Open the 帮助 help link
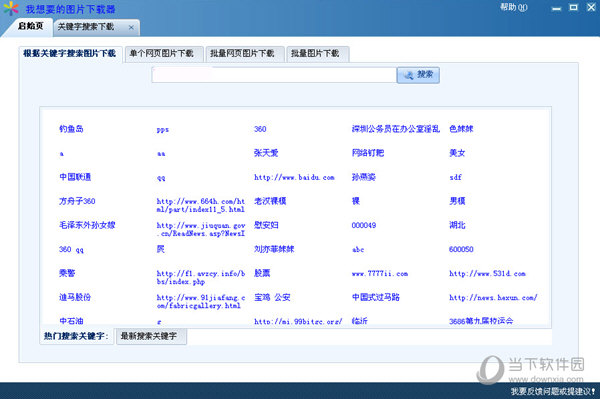Image resolution: width=600 pixels, height=399 pixels. [508, 7]
